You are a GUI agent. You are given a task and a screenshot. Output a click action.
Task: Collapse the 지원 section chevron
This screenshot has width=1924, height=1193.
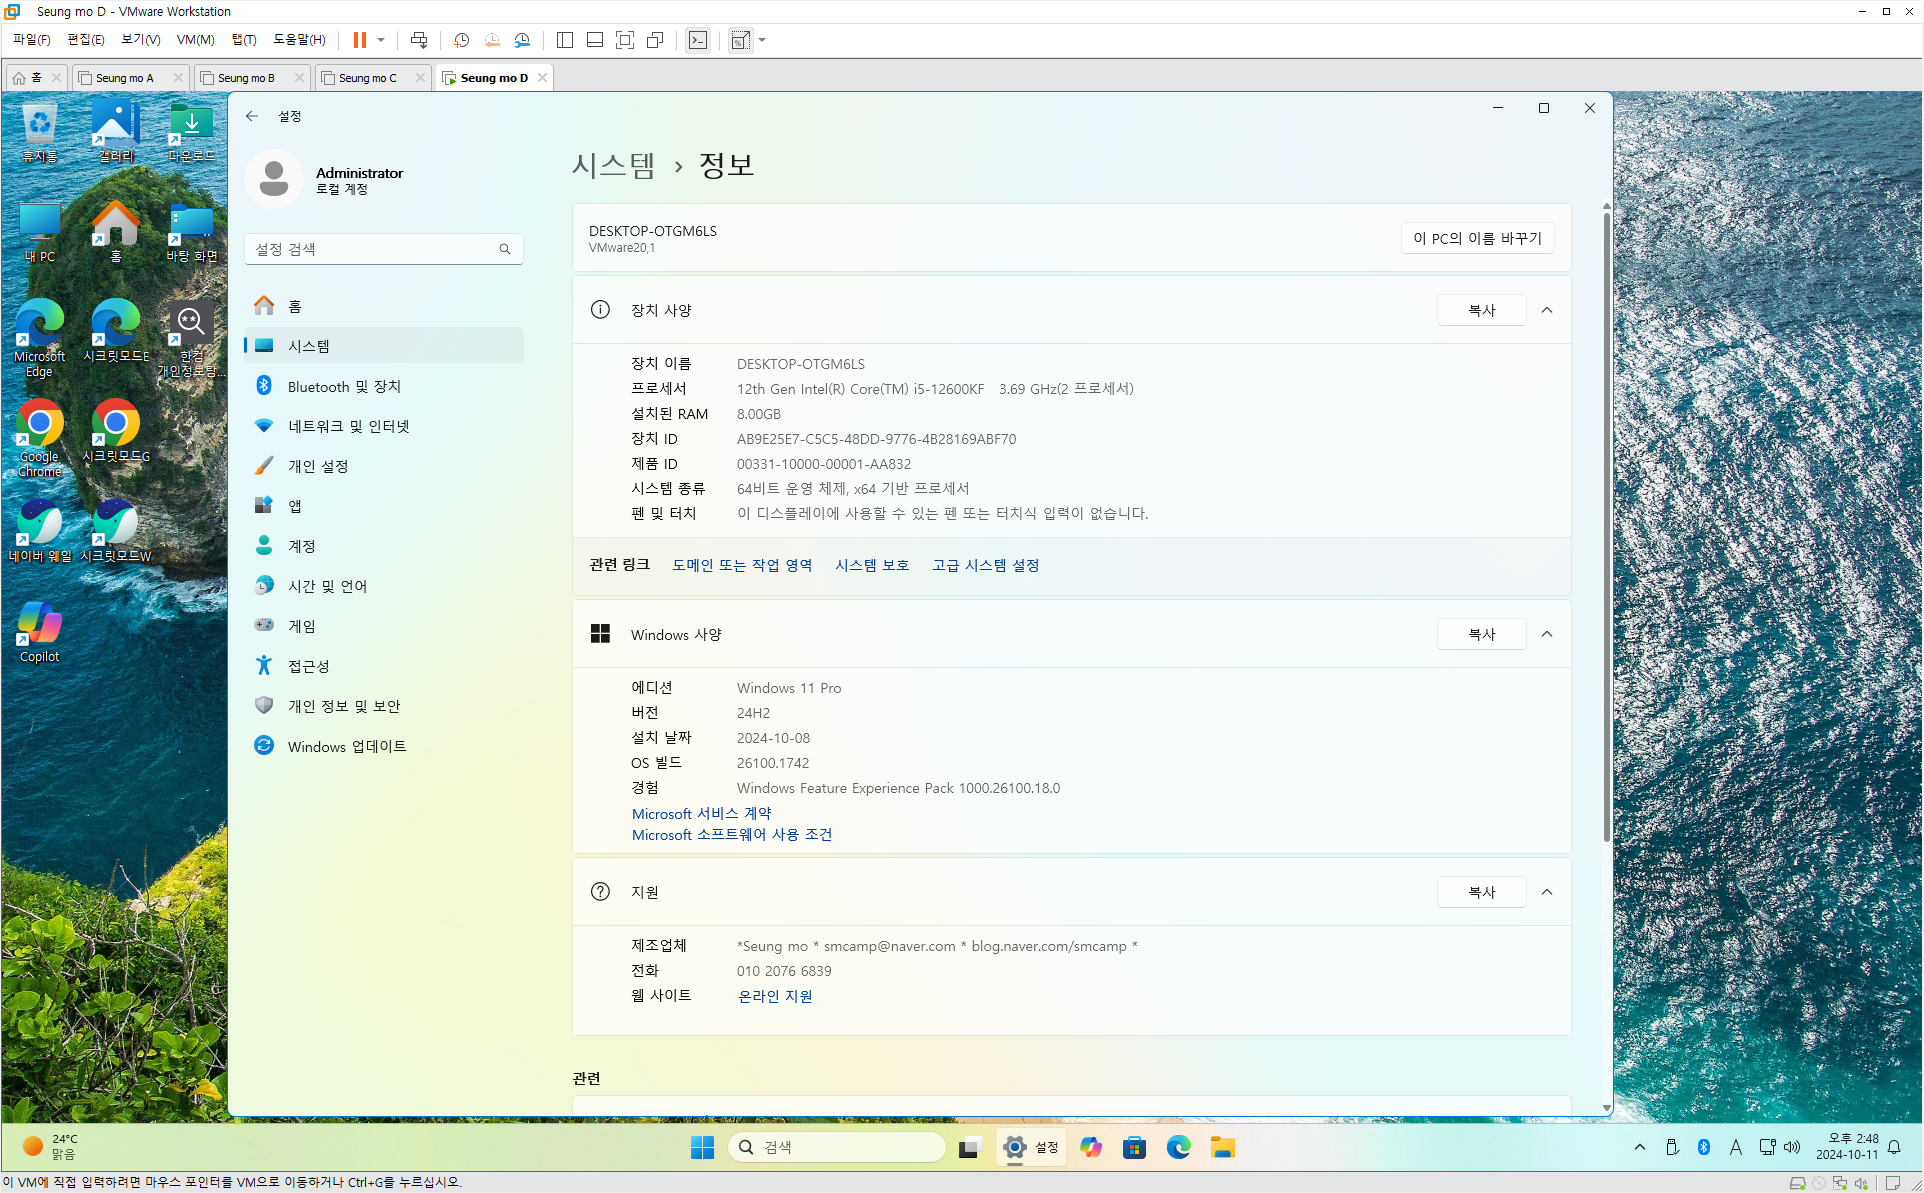(x=1547, y=892)
